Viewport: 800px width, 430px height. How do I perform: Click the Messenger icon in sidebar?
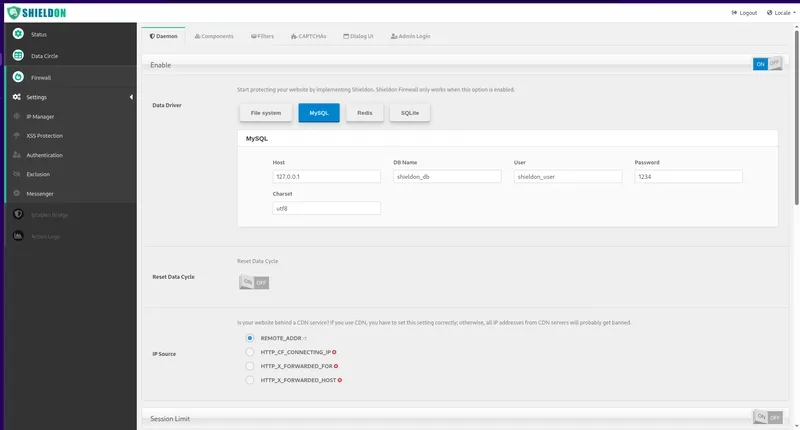point(17,193)
